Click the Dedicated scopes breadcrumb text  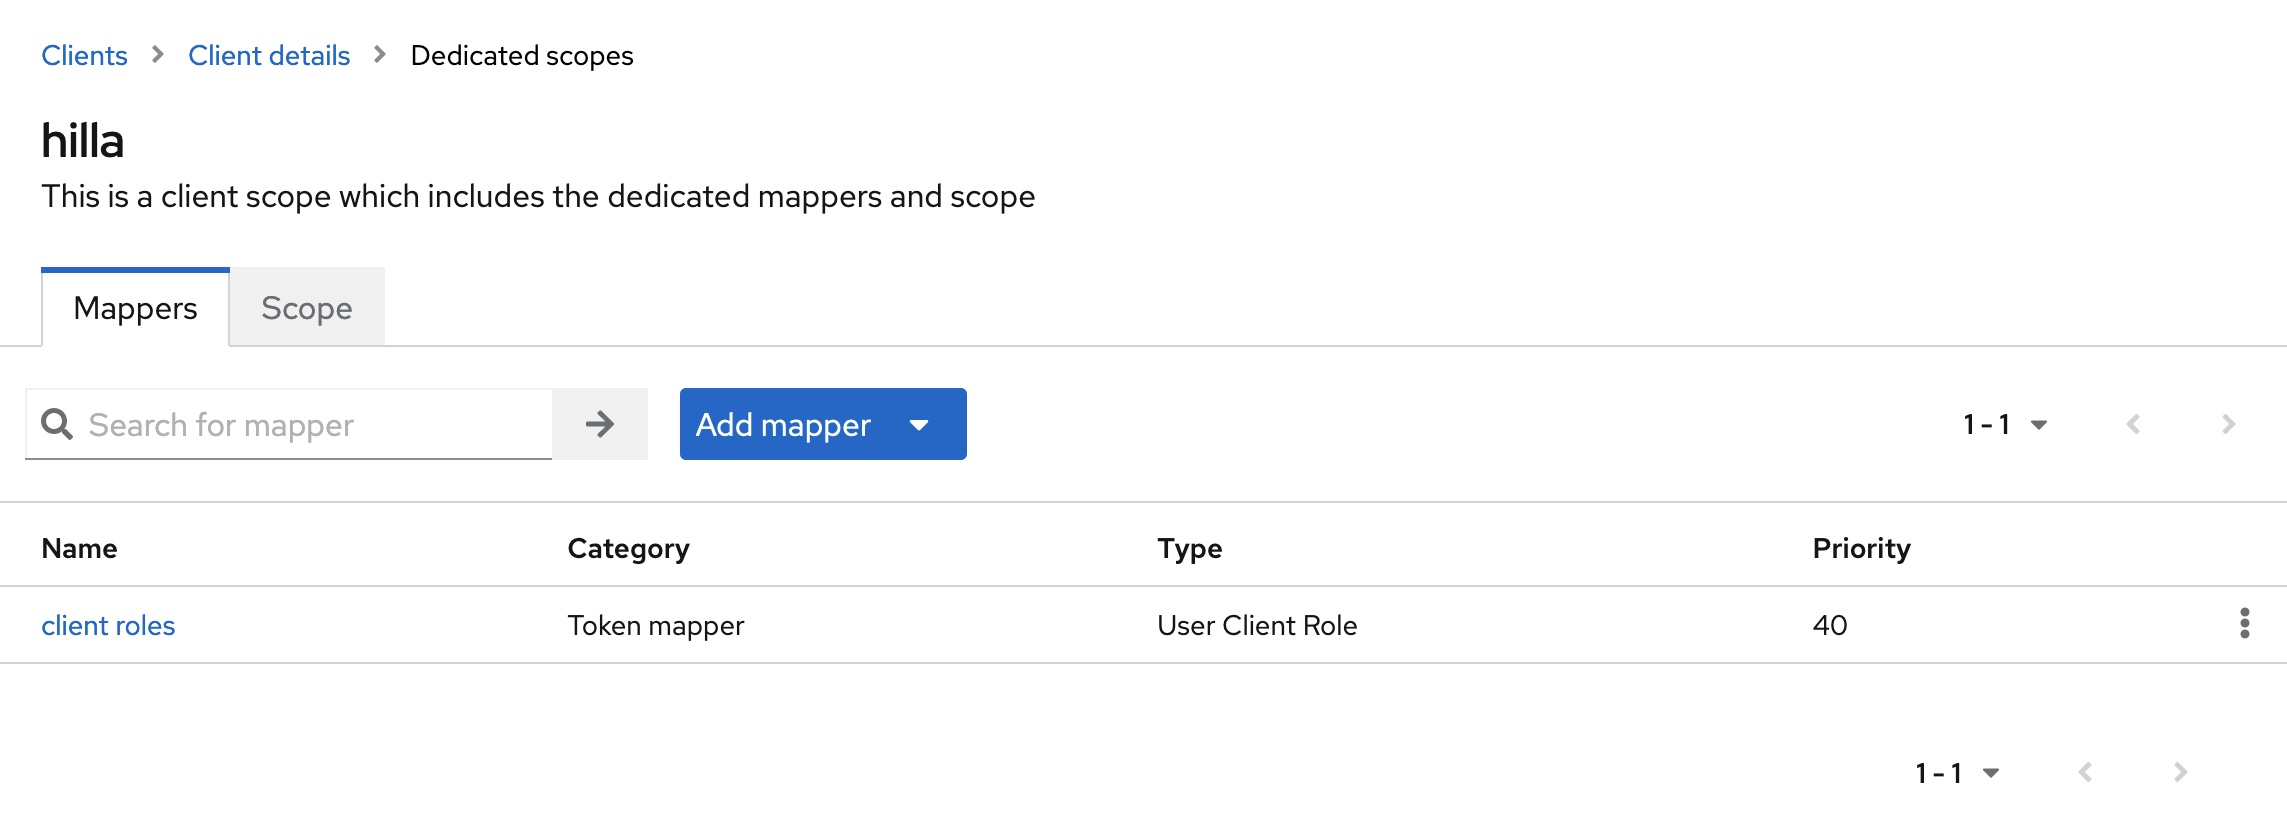click(x=522, y=55)
